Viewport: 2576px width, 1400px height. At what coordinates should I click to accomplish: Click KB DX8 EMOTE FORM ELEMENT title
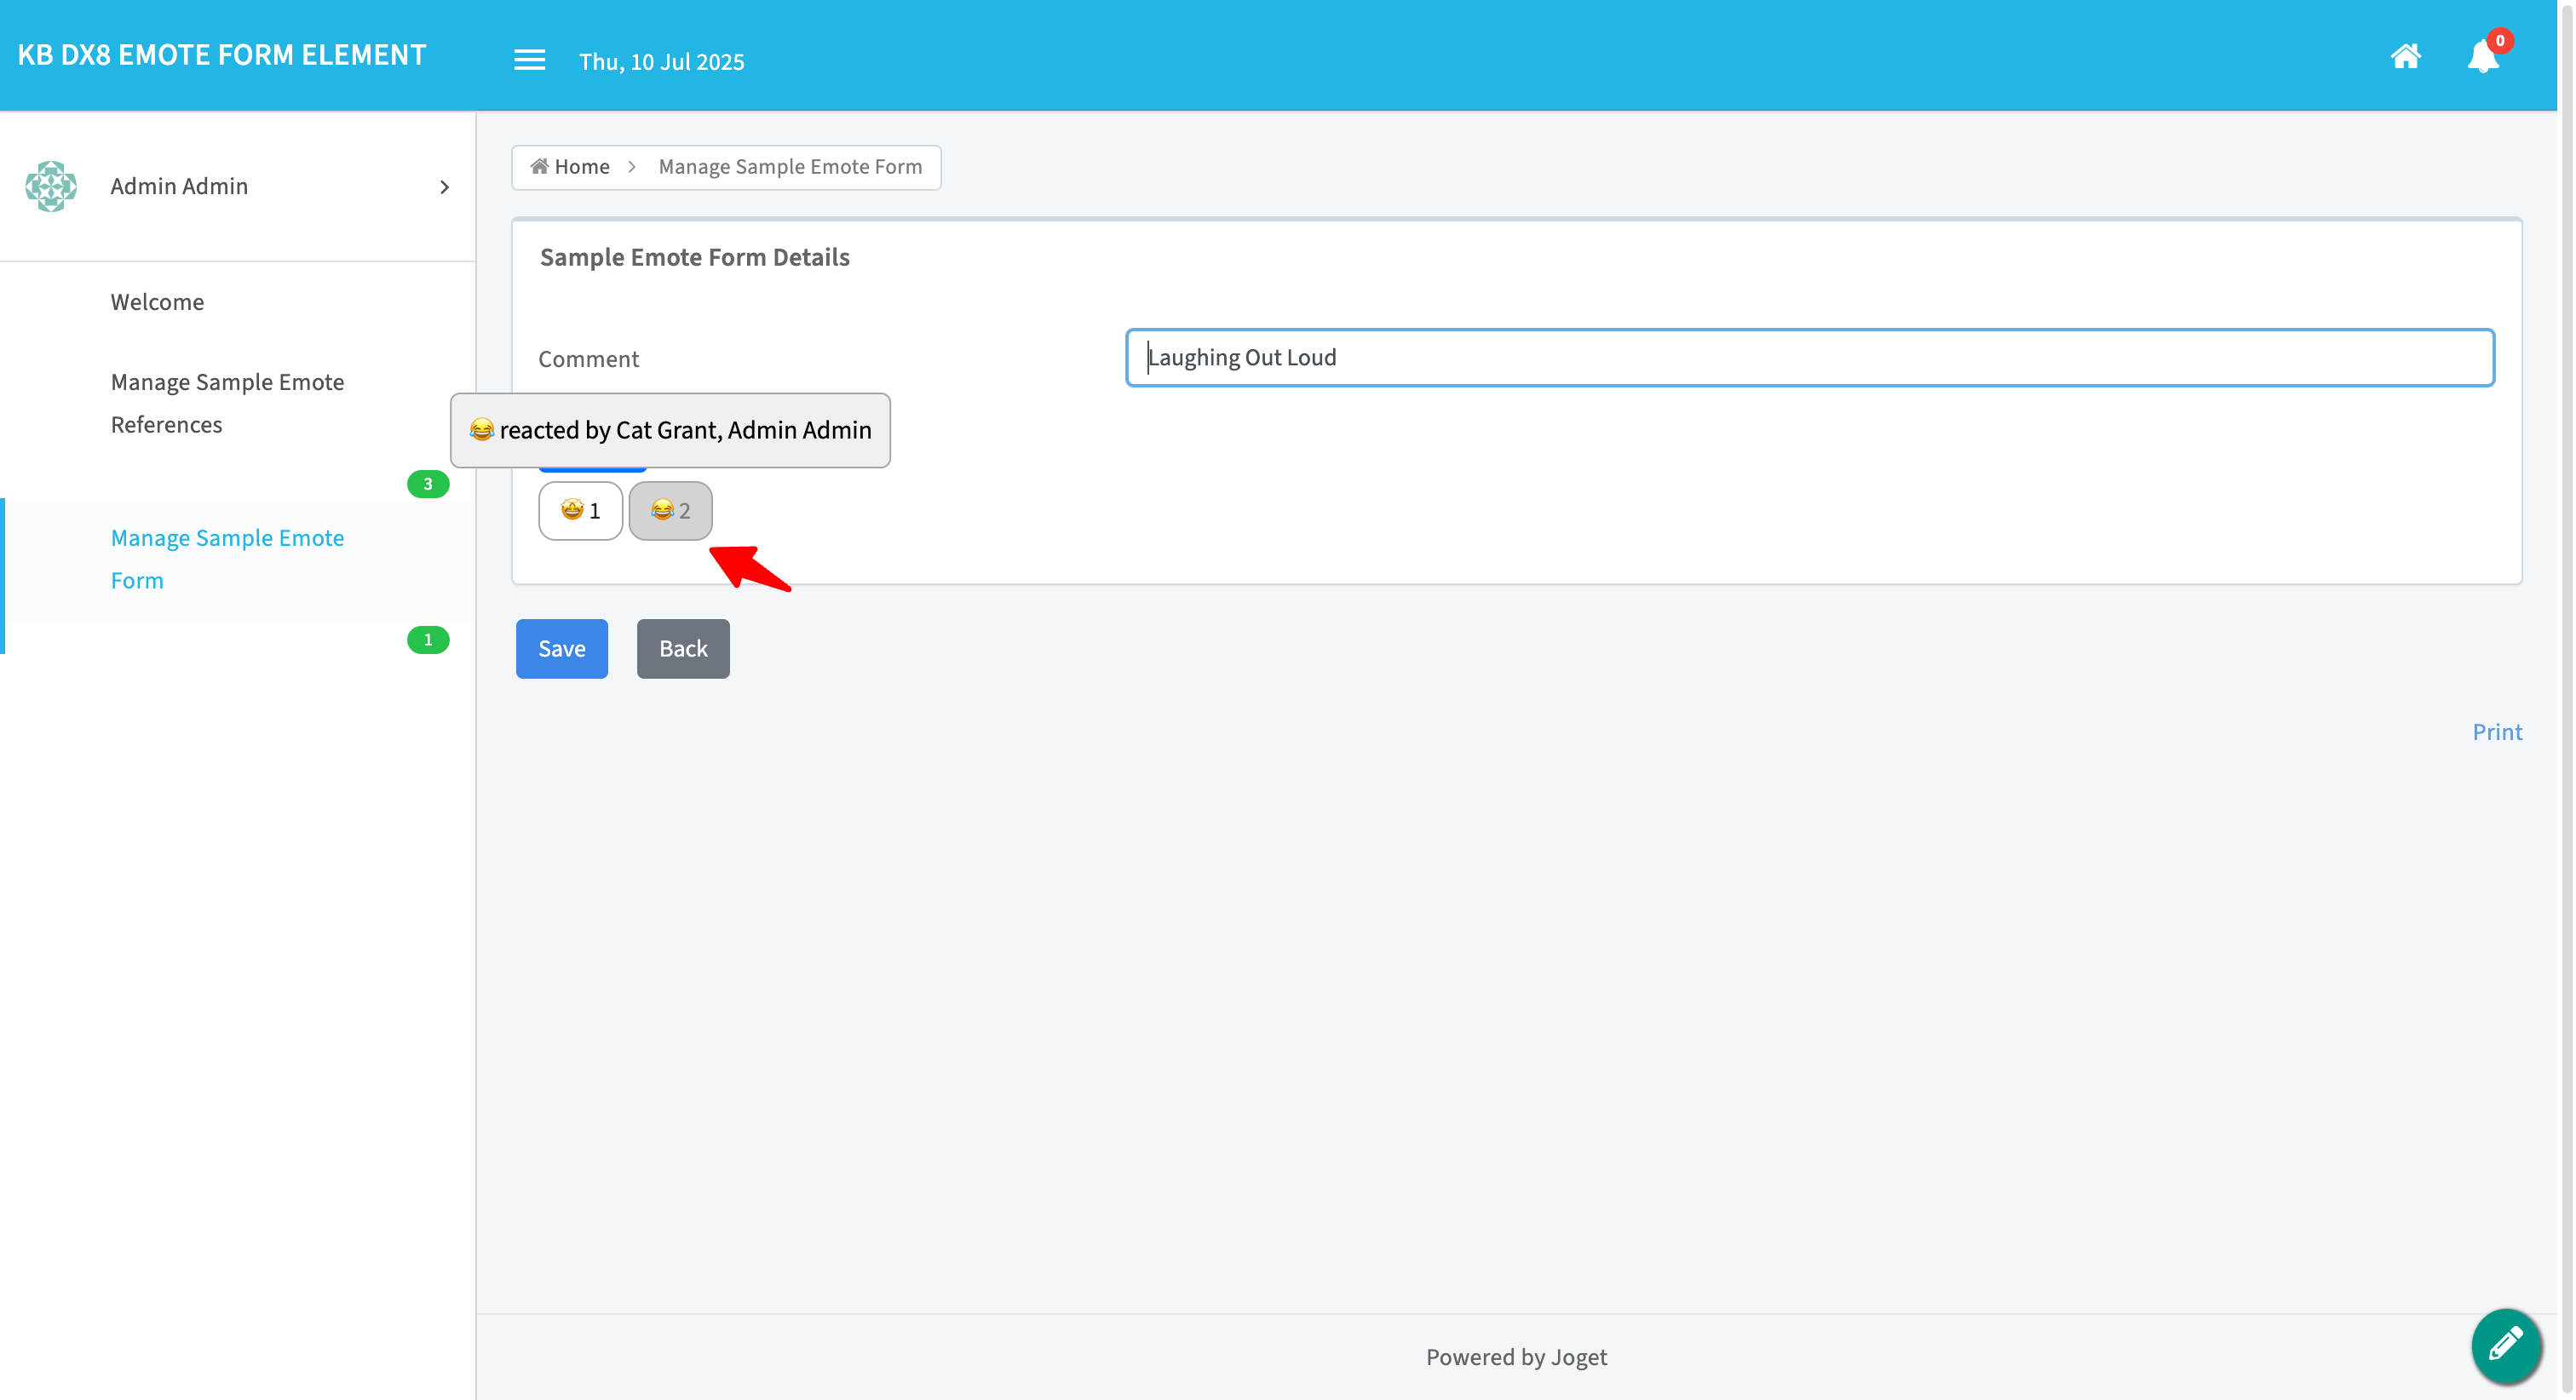click(x=222, y=55)
